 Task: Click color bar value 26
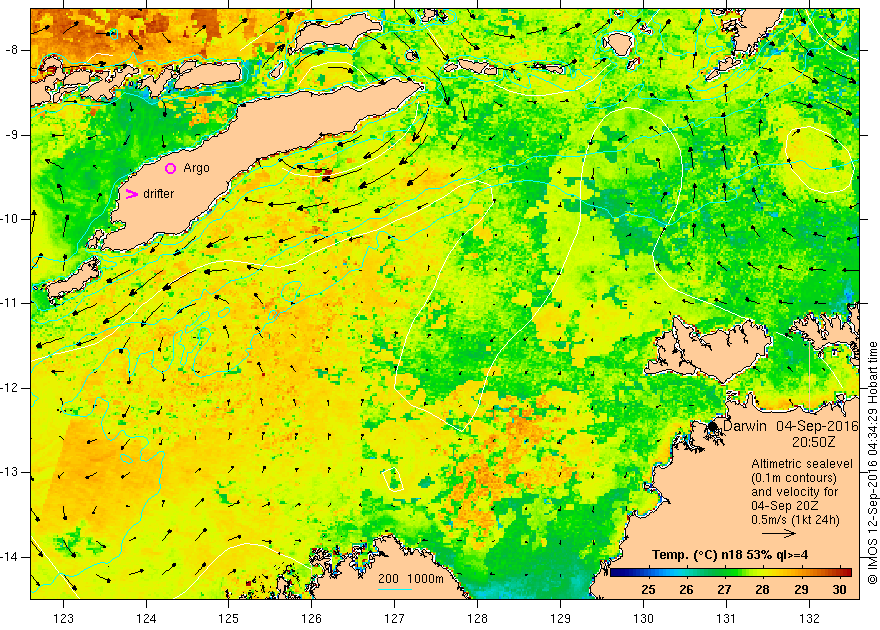click(x=686, y=589)
